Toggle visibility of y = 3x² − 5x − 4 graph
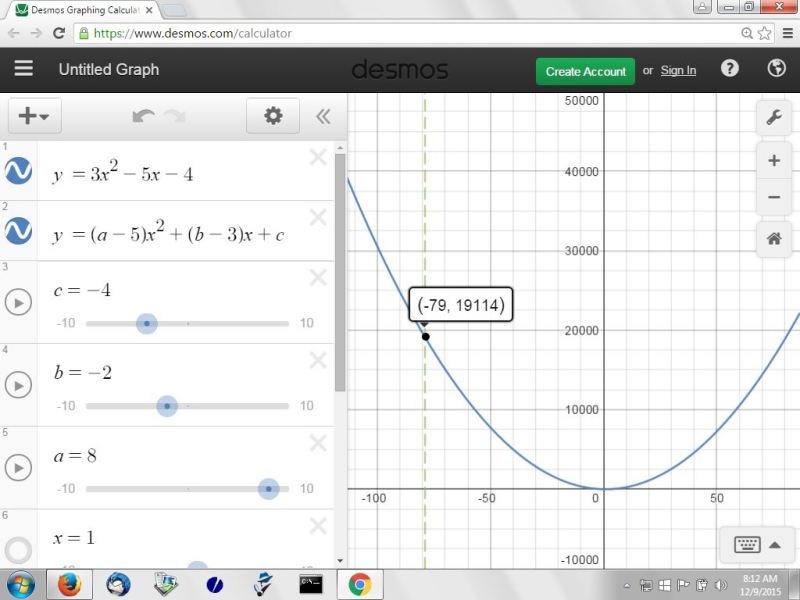Image resolution: width=800 pixels, height=600 pixels. [18, 170]
